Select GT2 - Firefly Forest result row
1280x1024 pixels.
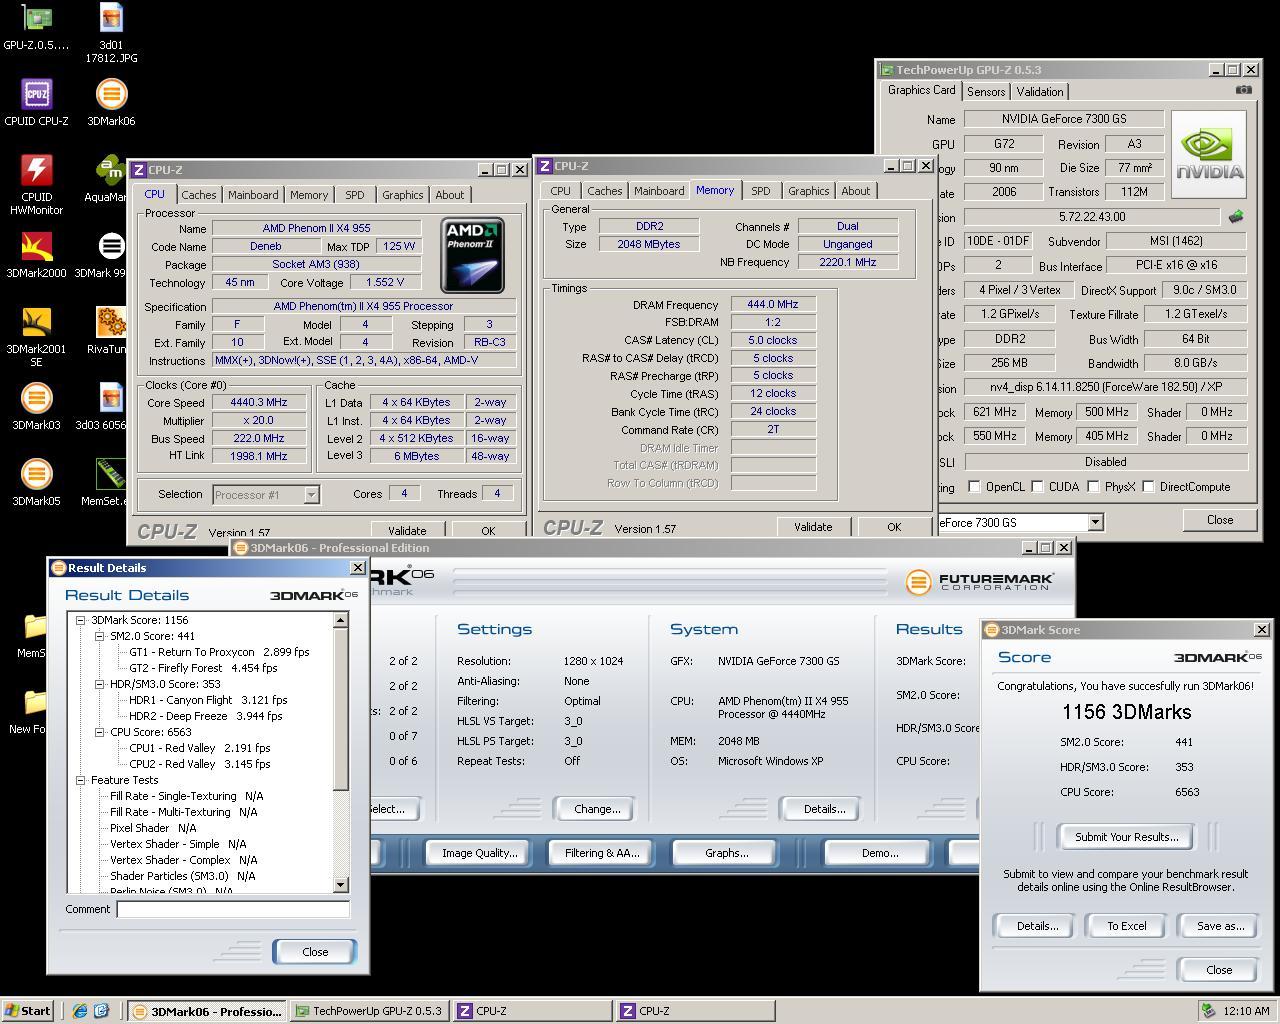click(203, 668)
